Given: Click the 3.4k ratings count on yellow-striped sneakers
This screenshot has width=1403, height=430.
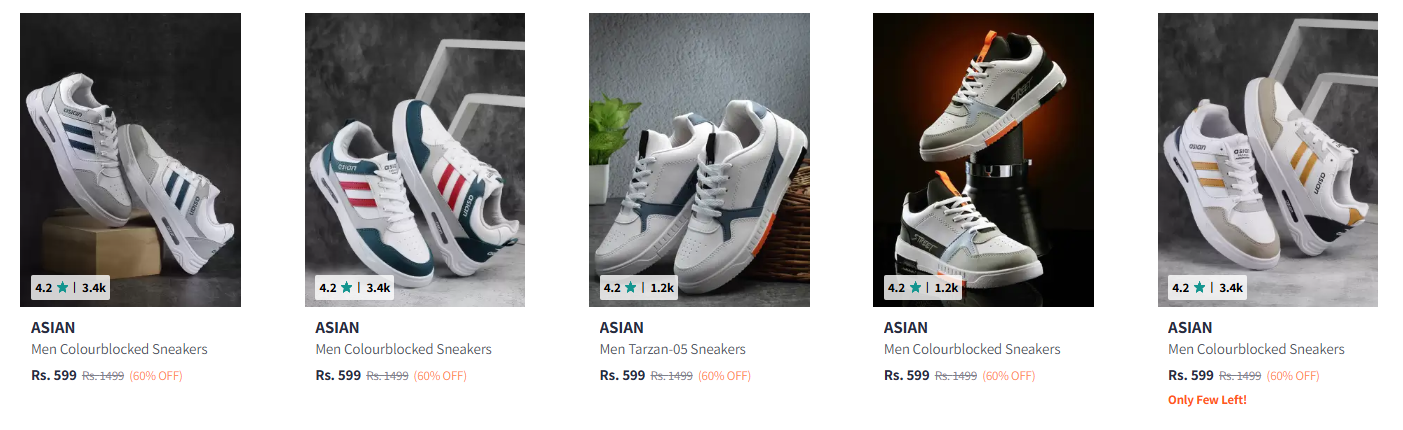Looking at the screenshot, I should 1230,288.
